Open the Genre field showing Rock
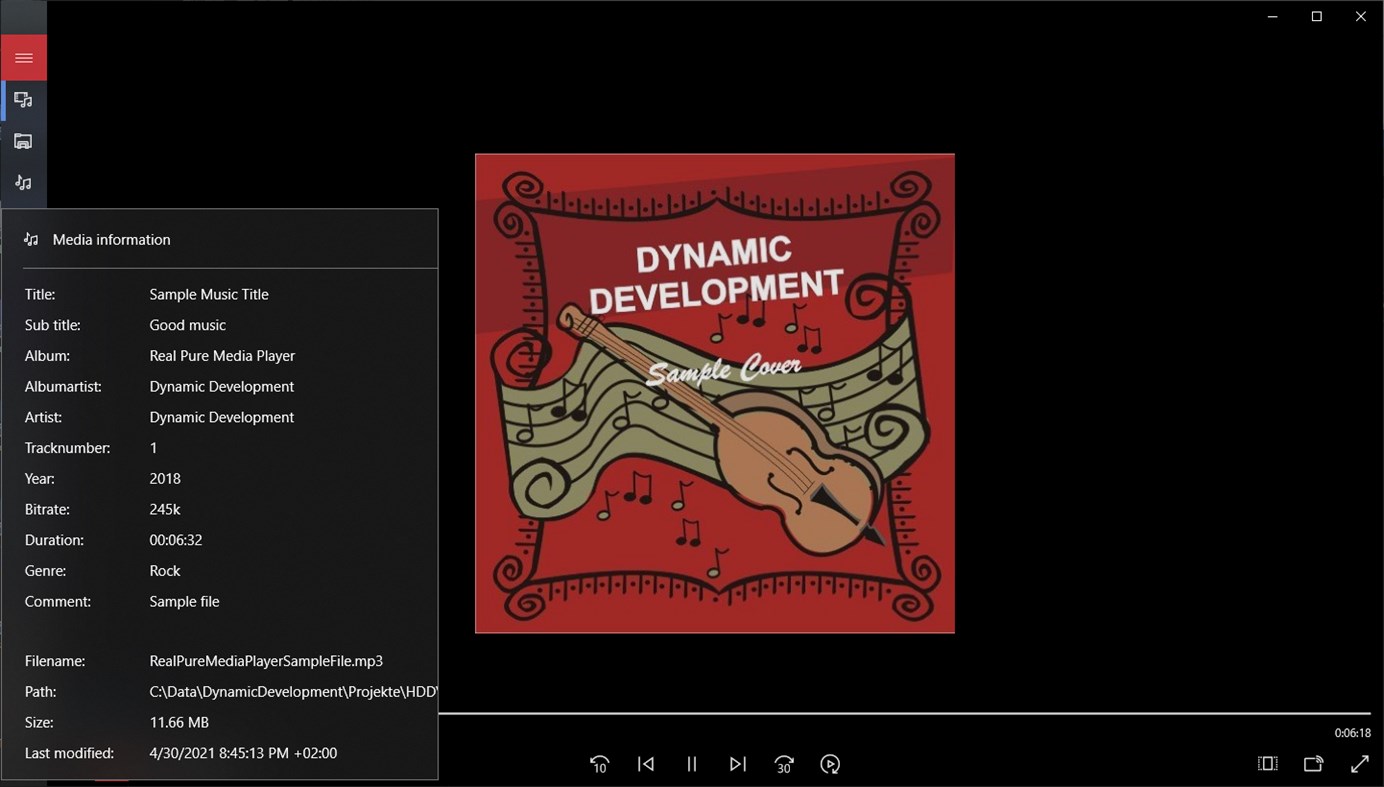 point(164,570)
